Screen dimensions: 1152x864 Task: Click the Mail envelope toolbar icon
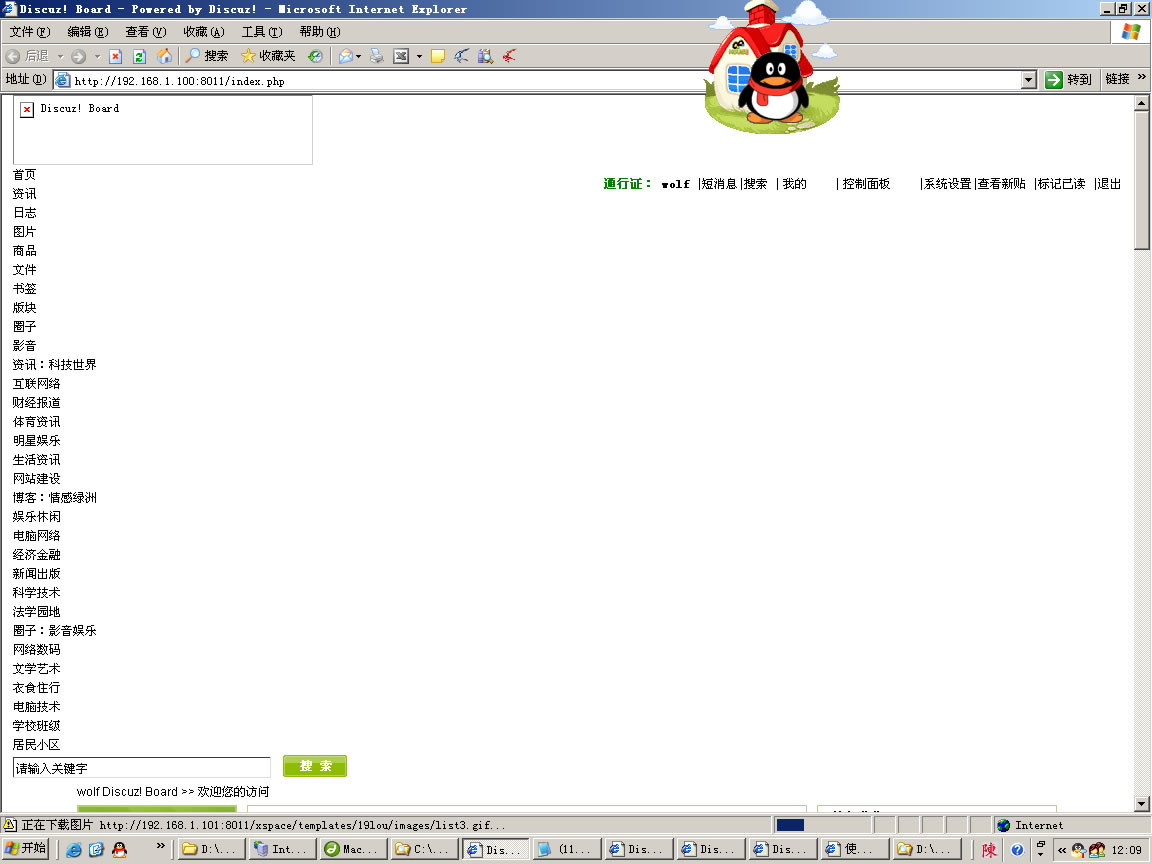click(x=345, y=56)
